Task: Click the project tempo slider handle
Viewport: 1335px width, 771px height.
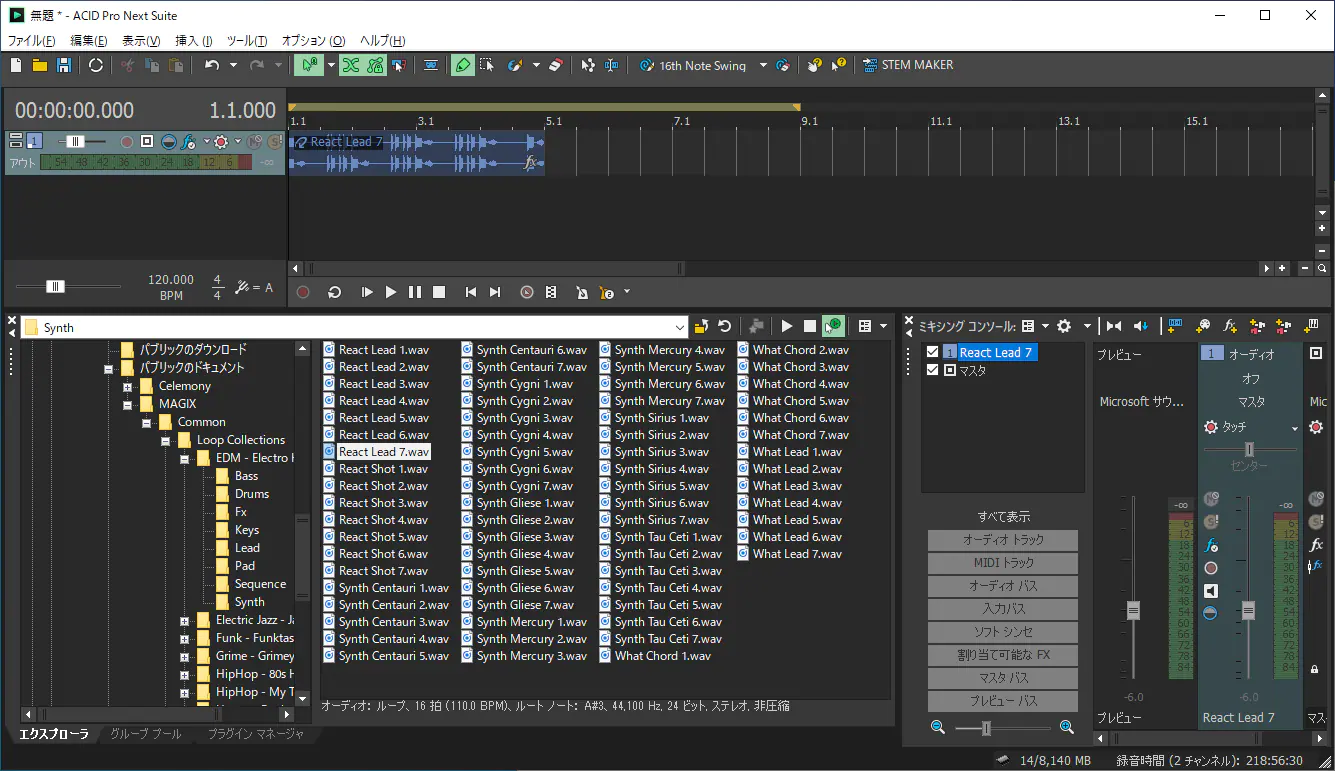Action: [56, 287]
